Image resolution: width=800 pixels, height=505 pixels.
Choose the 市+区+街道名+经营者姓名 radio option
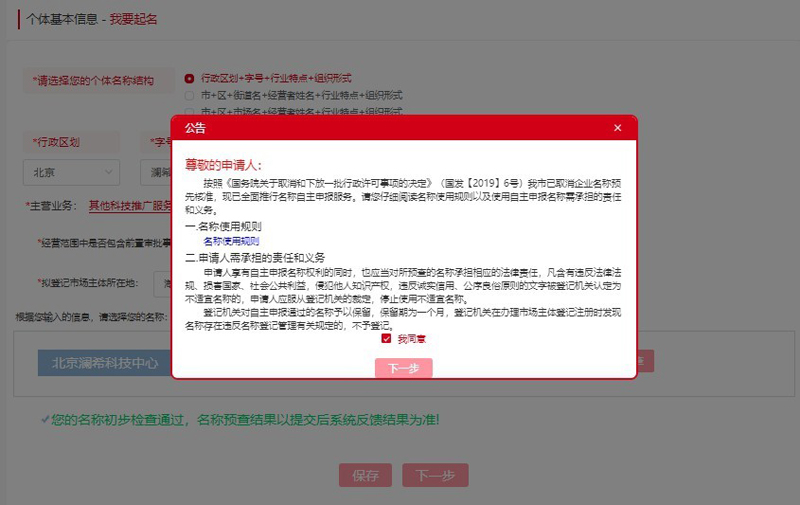click(189, 95)
